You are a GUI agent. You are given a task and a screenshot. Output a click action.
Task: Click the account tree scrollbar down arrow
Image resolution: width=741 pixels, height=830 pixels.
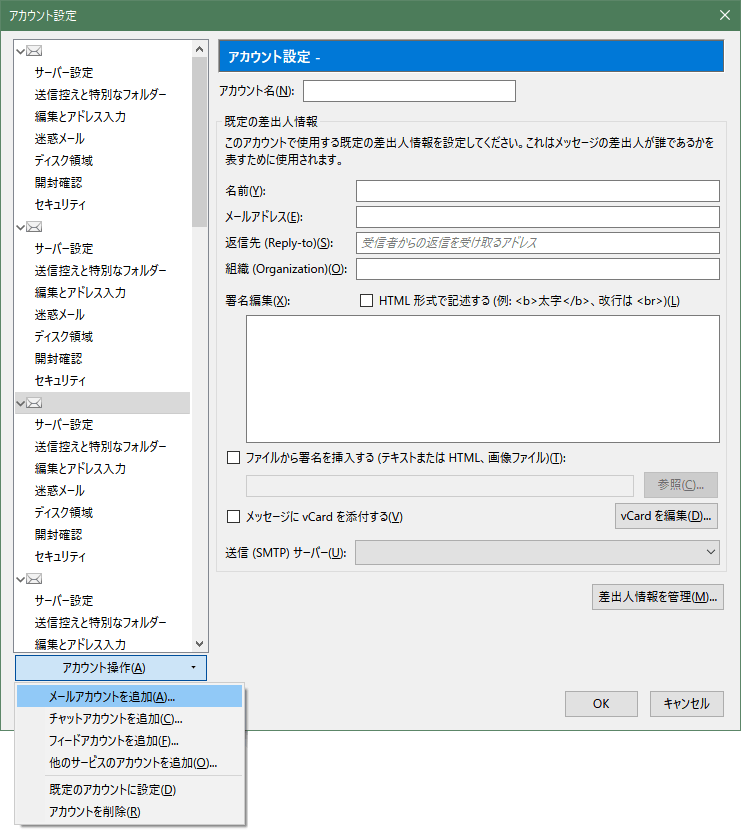(199, 645)
